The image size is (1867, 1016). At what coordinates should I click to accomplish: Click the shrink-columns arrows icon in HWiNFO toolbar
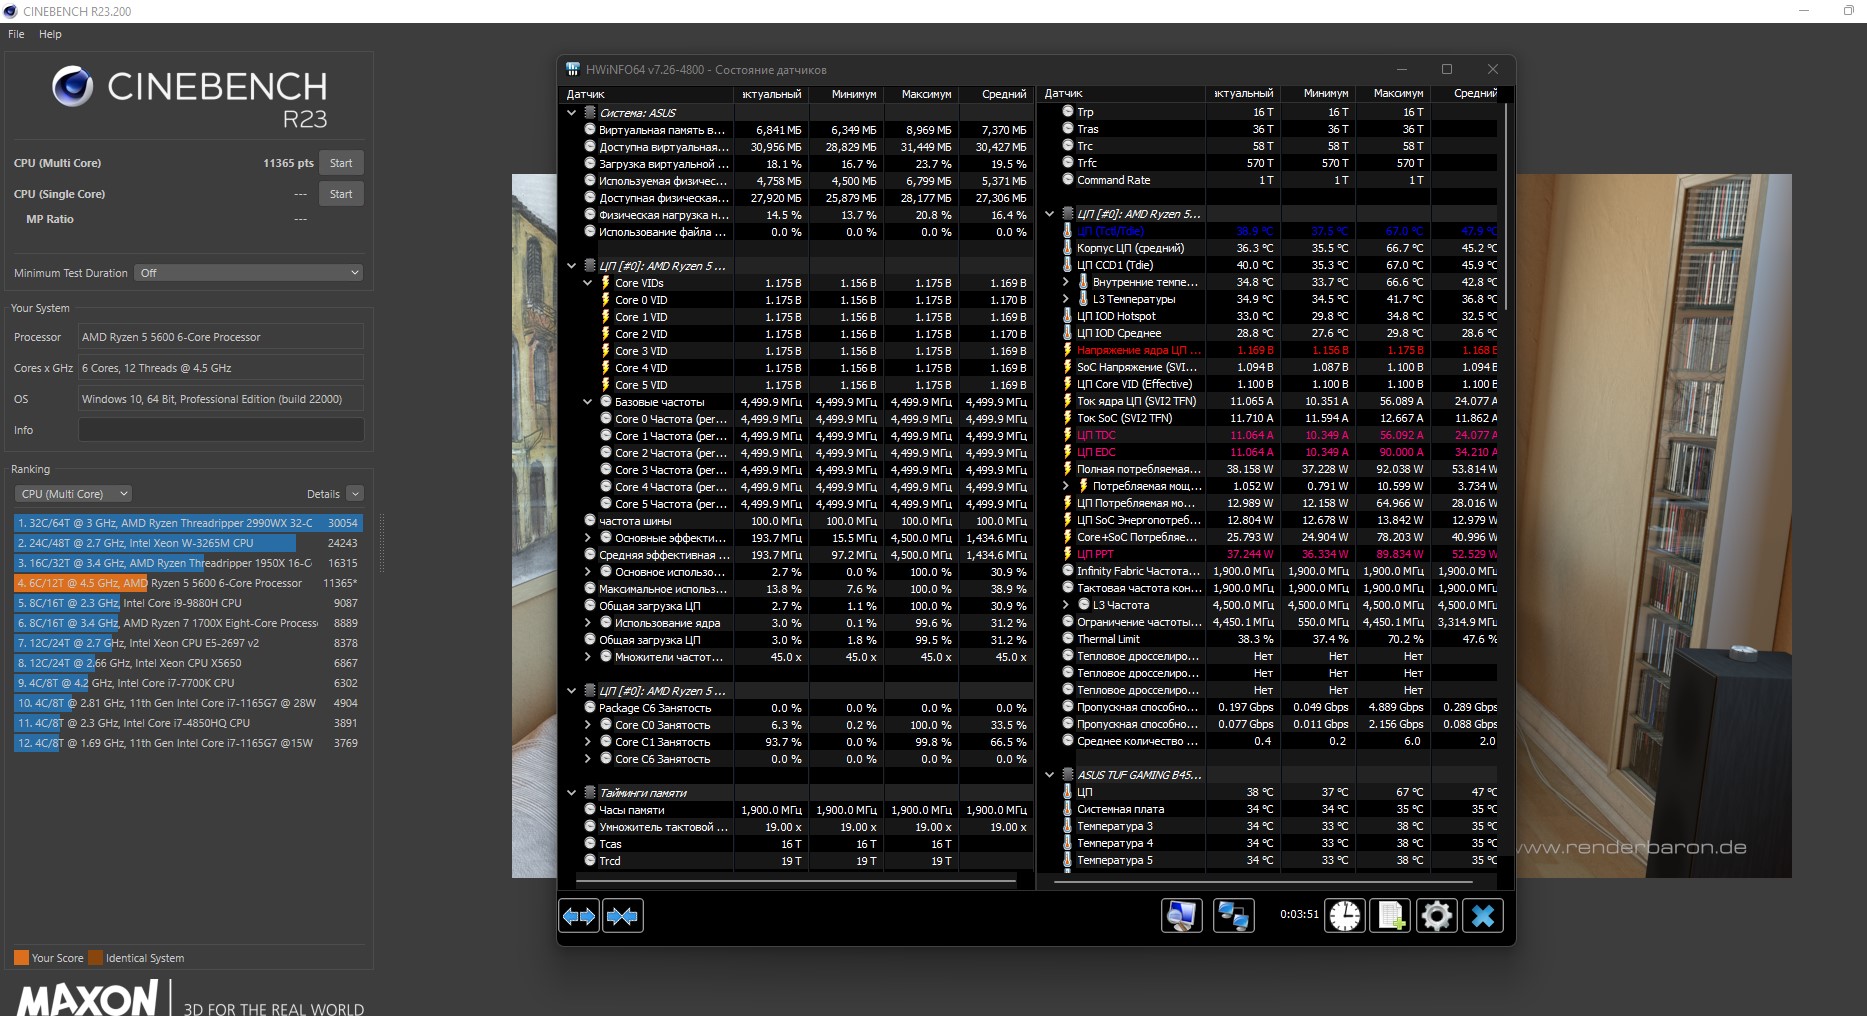(622, 916)
